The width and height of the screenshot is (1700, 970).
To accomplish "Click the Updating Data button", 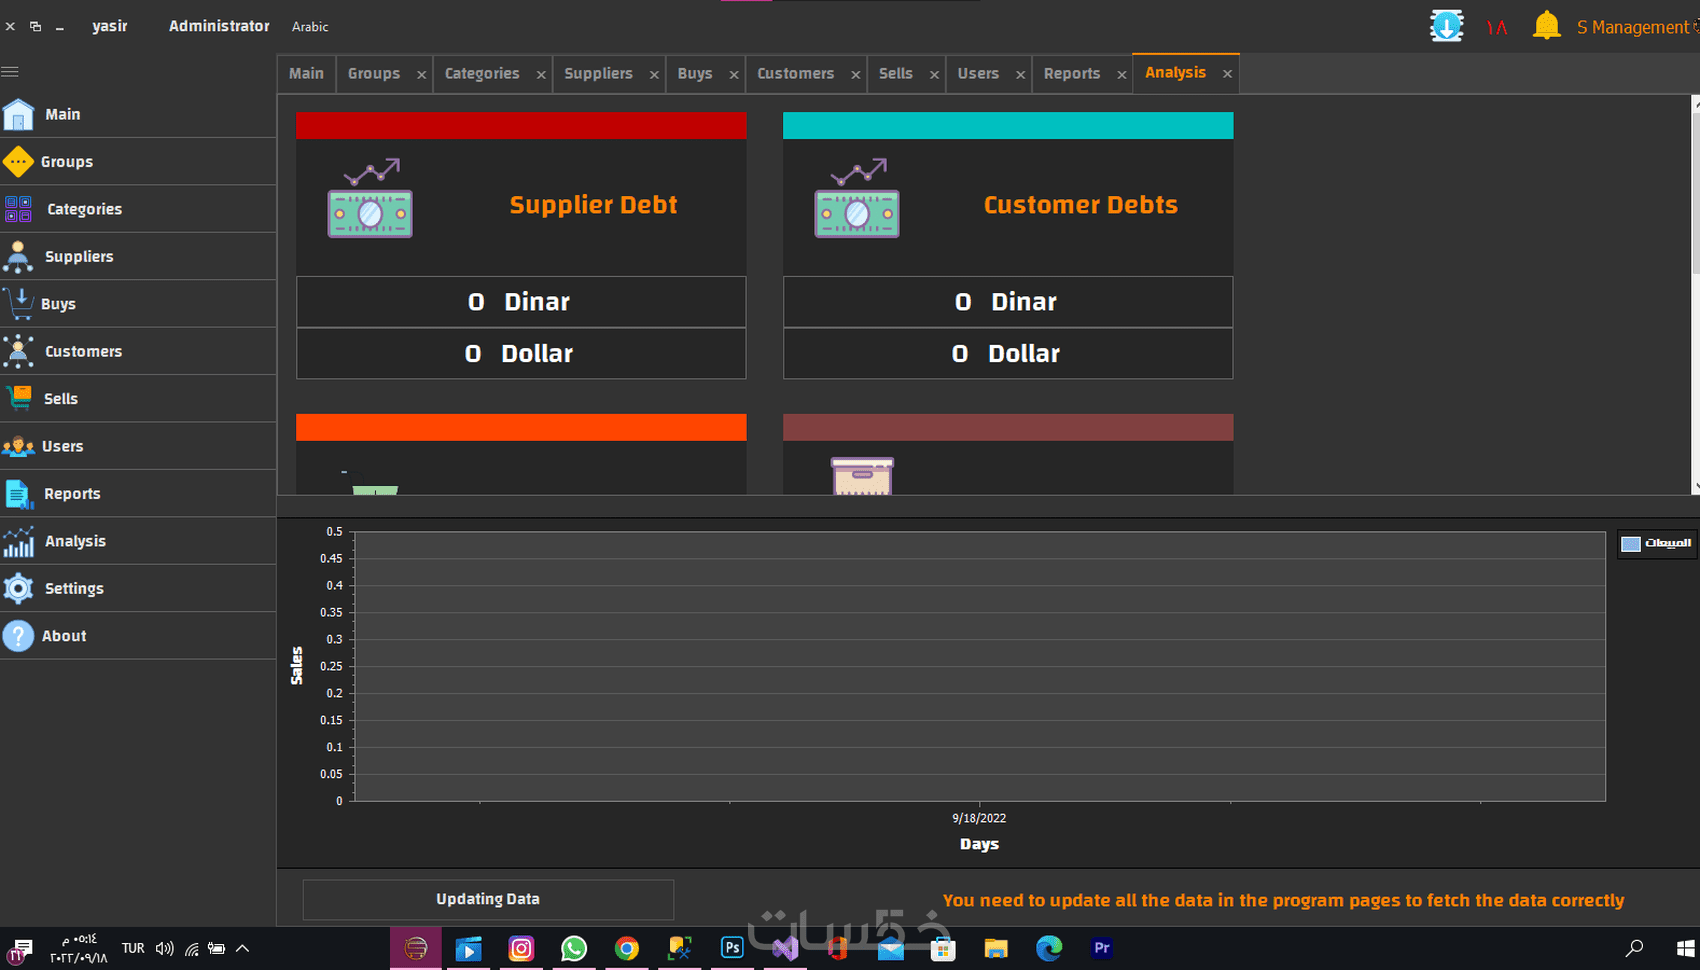I will pyautogui.click(x=488, y=899).
